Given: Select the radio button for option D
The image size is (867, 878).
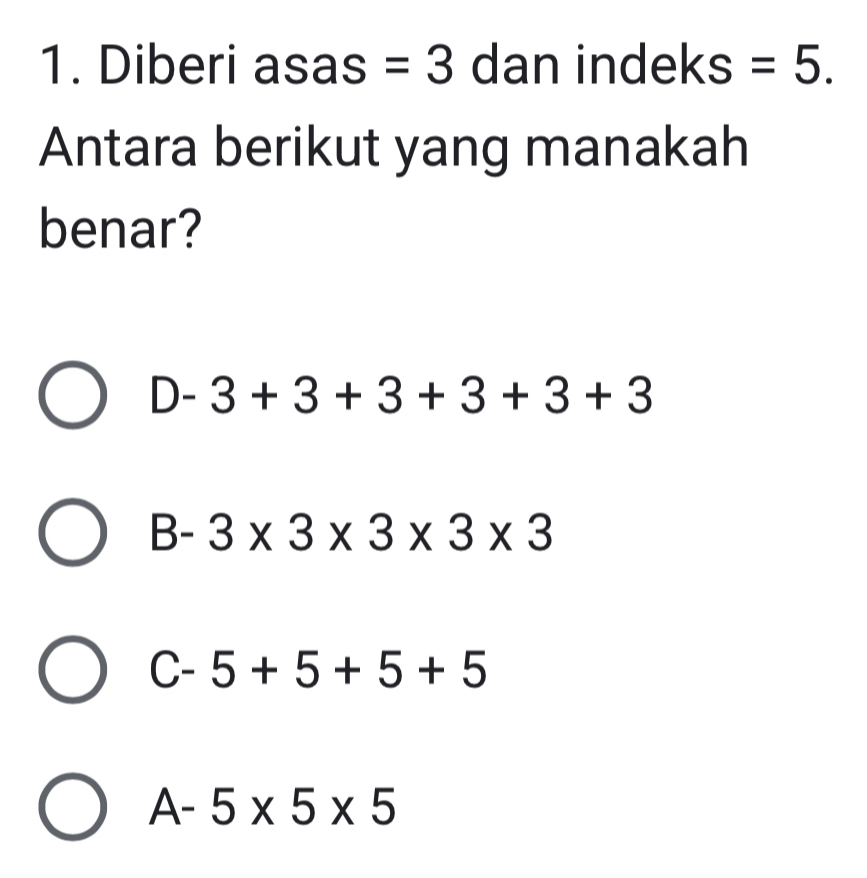Looking at the screenshot, I should pos(73,395).
